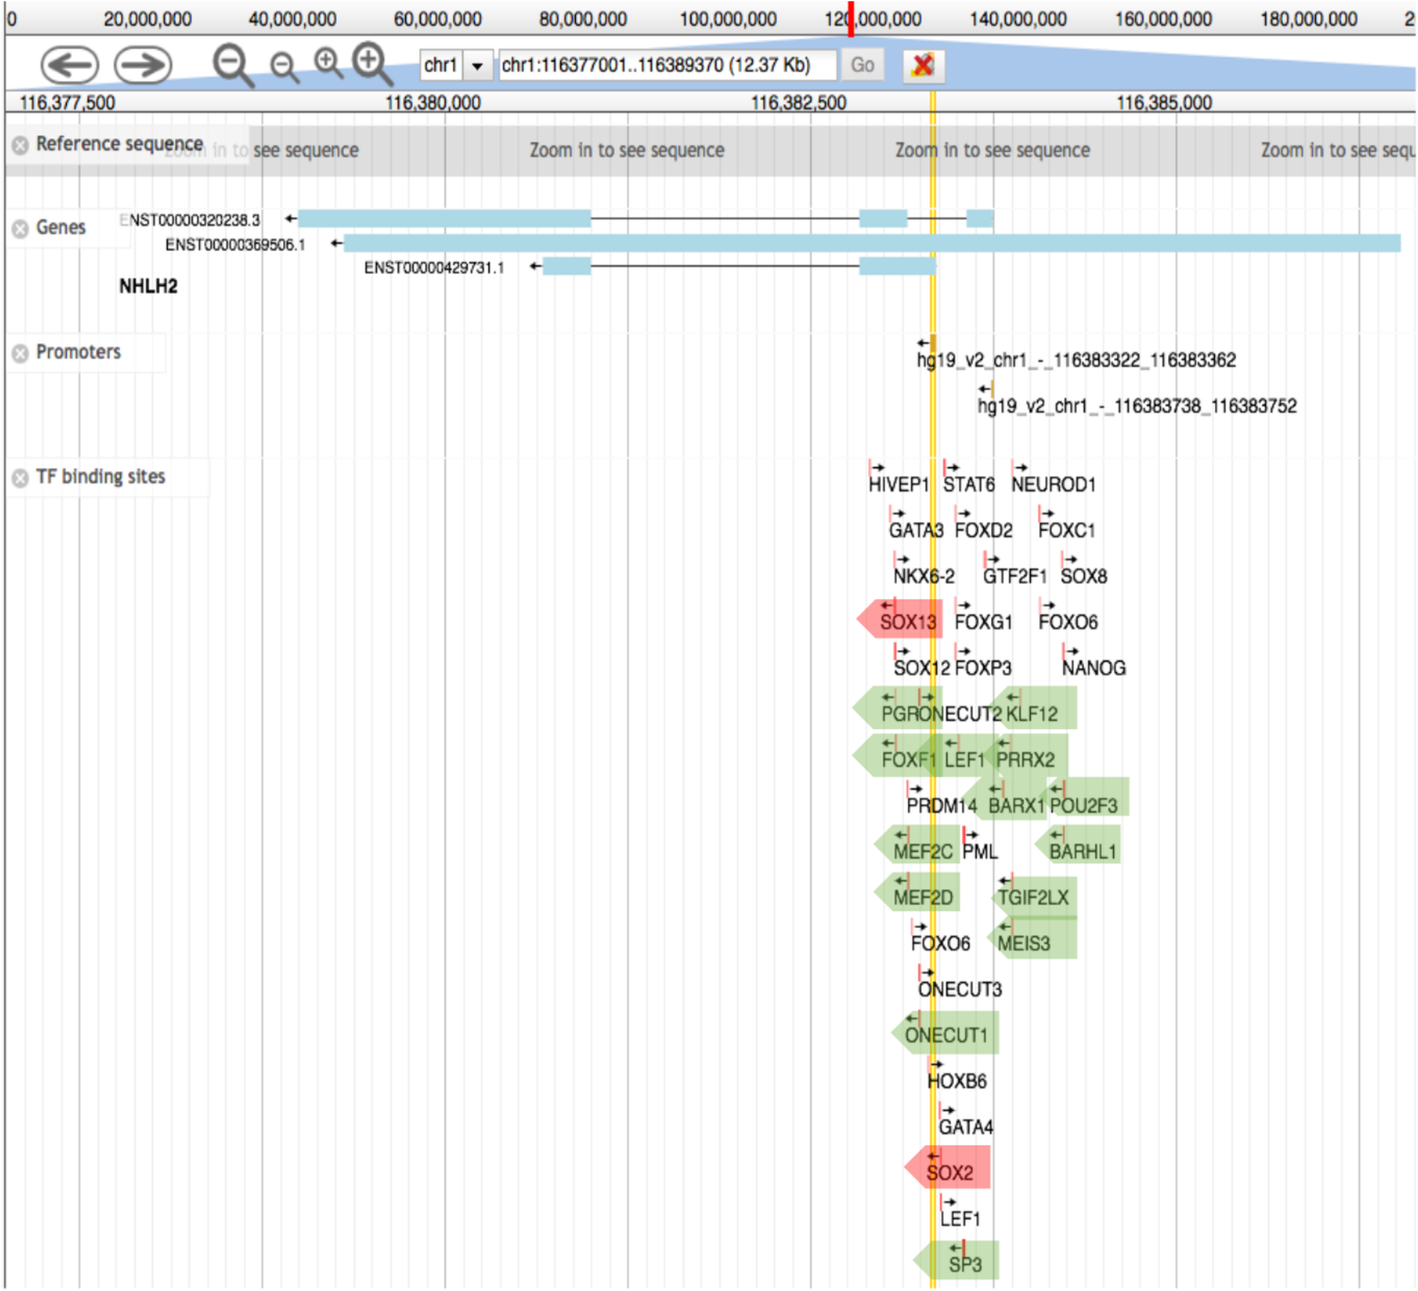Image resolution: width=1418 pixels, height=1291 pixels.
Task: Click the red position marker on the overview scale
Action: (x=851, y=18)
